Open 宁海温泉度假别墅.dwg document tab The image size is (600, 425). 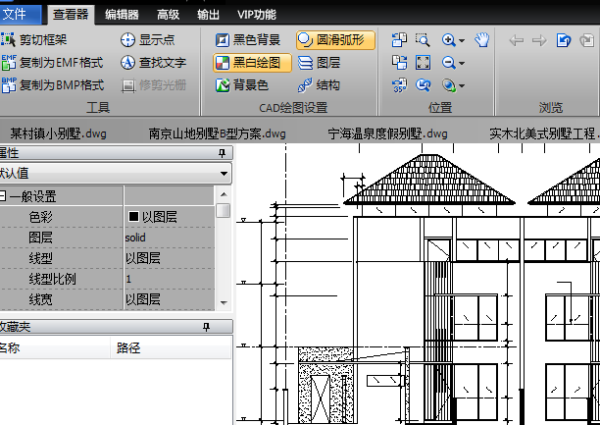[x=388, y=134]
